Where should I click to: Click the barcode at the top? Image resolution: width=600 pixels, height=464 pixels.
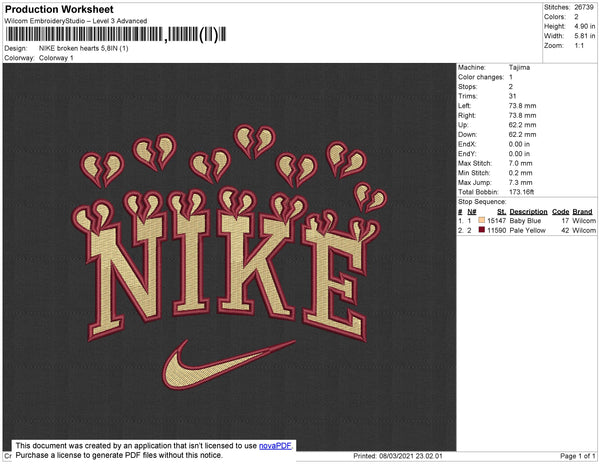coord(116,34)
